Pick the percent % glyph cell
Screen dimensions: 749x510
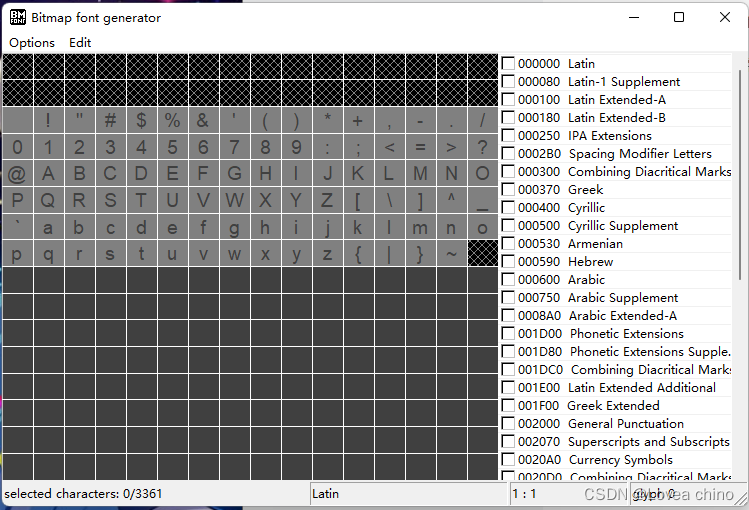(x=173, y=120)
